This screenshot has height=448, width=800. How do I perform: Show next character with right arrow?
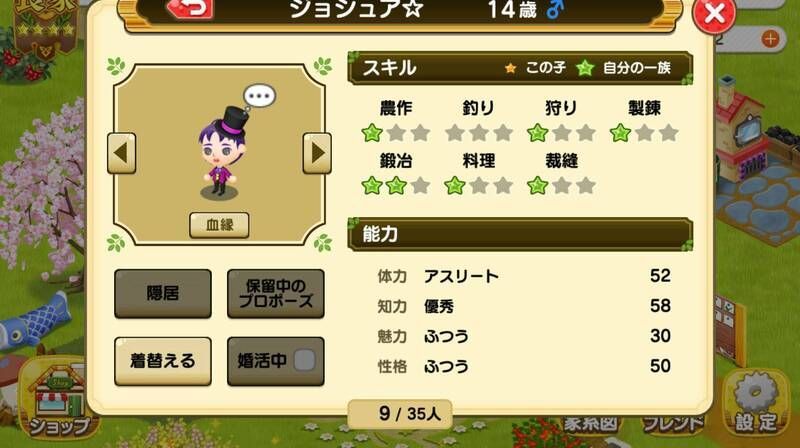coord(317,153)
